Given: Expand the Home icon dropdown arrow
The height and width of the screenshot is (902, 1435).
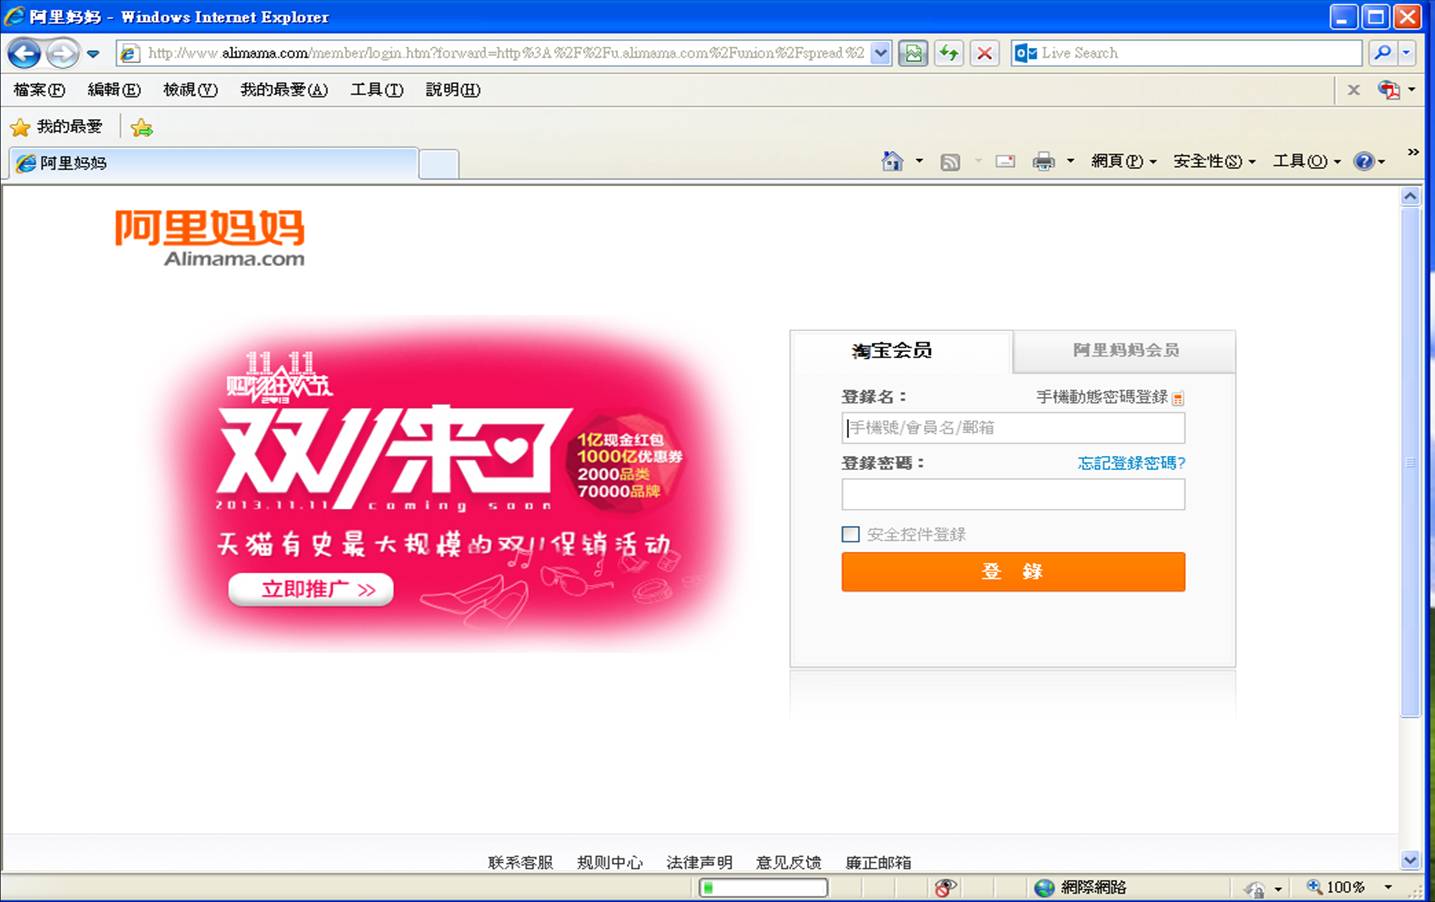Looking at the screenshot, I should click(919, 161).
